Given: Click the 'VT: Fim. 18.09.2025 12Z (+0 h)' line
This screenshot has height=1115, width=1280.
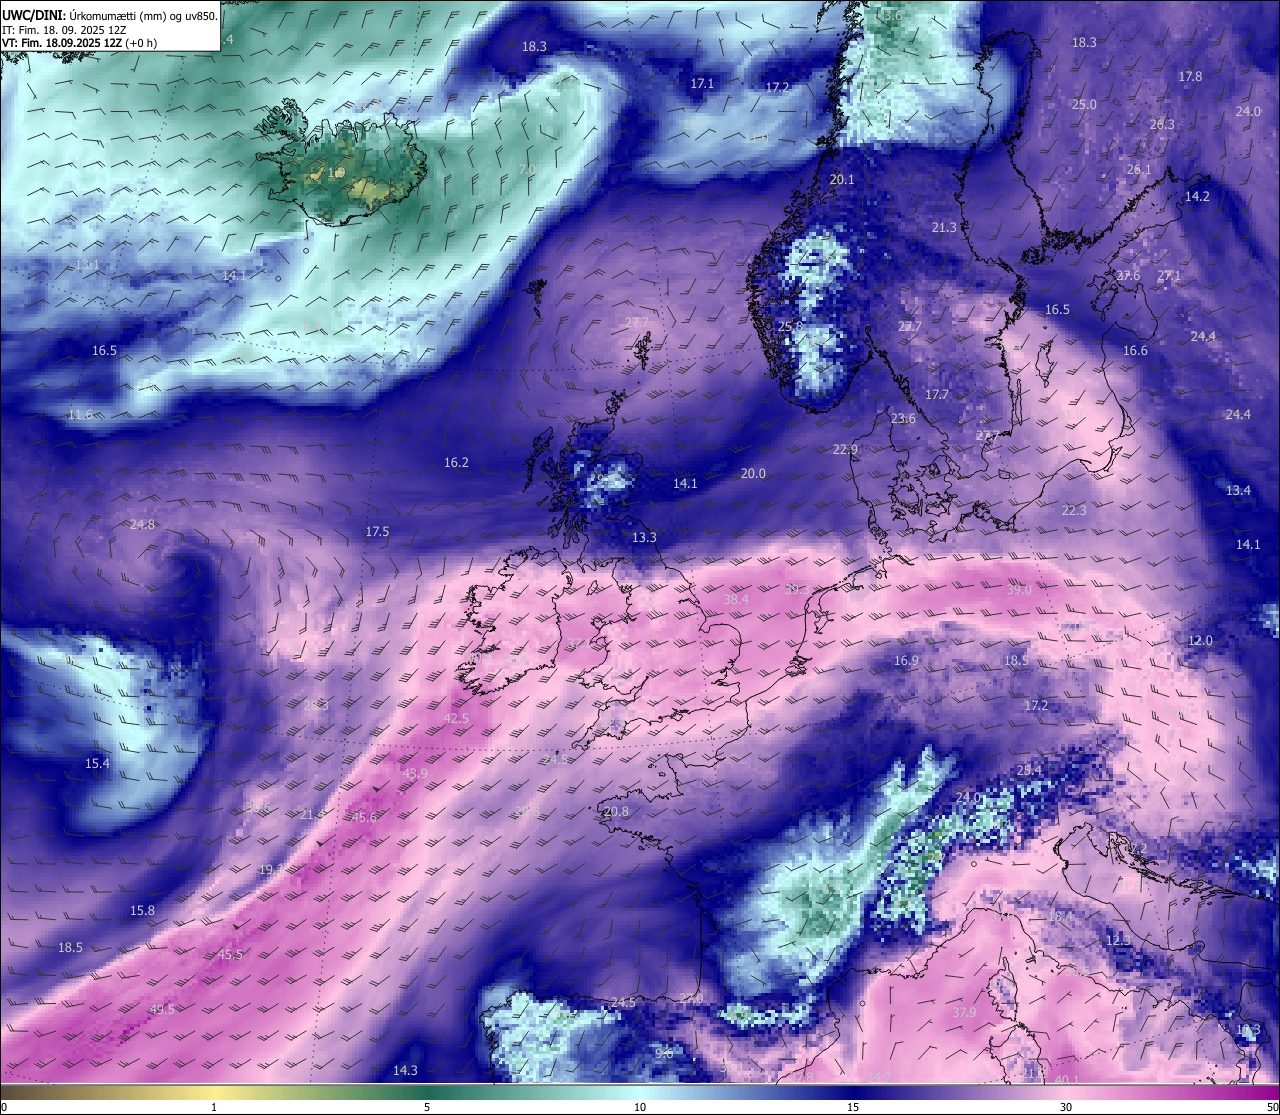Looking at the screenshot, I should click(x=80, y=43).
